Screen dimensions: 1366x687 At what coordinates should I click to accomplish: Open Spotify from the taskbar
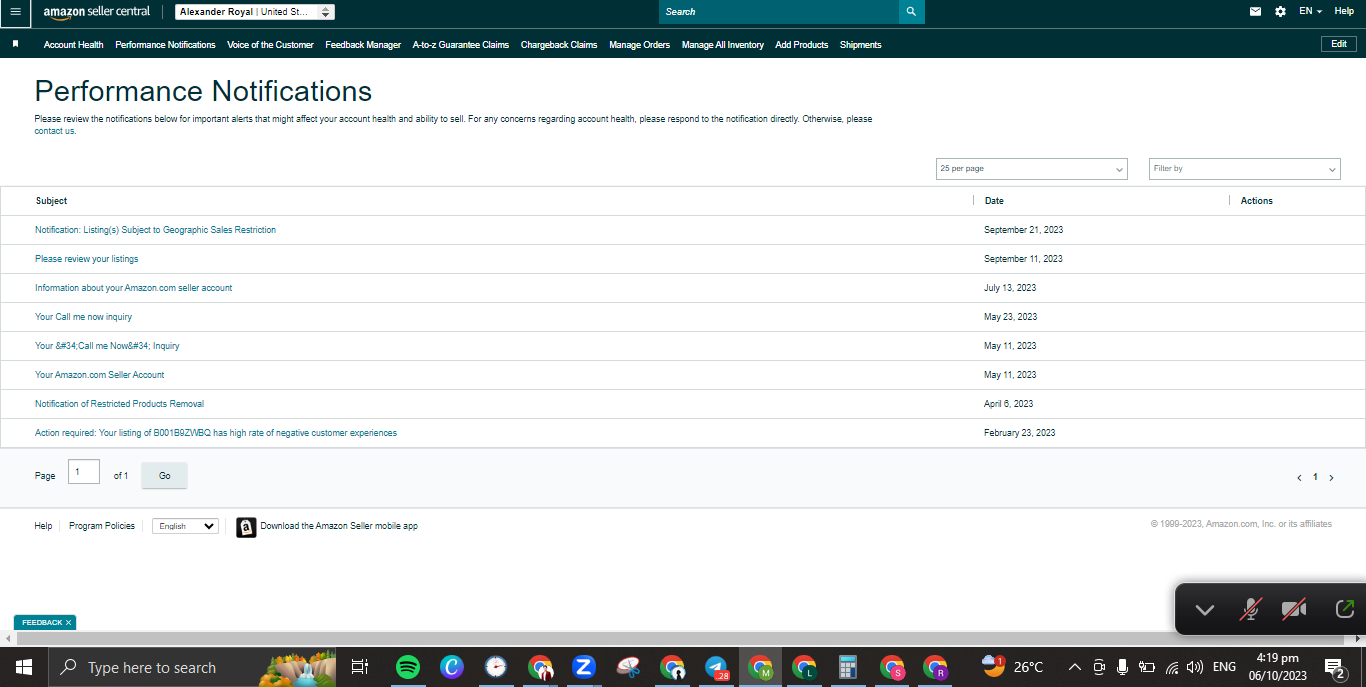click(x=407, y=667)
